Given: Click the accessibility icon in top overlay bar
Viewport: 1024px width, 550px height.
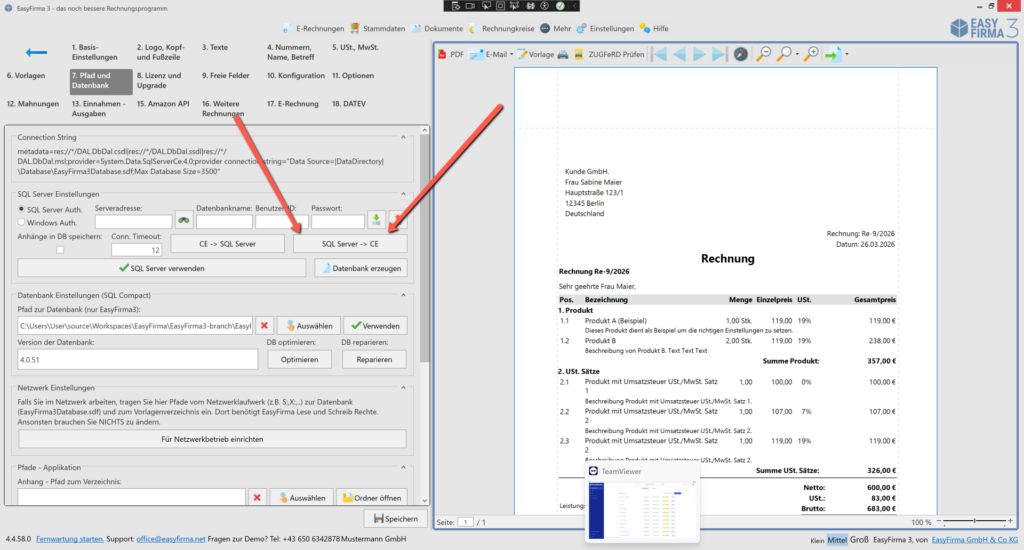Looking at the screenshot, I should [545, 6].
